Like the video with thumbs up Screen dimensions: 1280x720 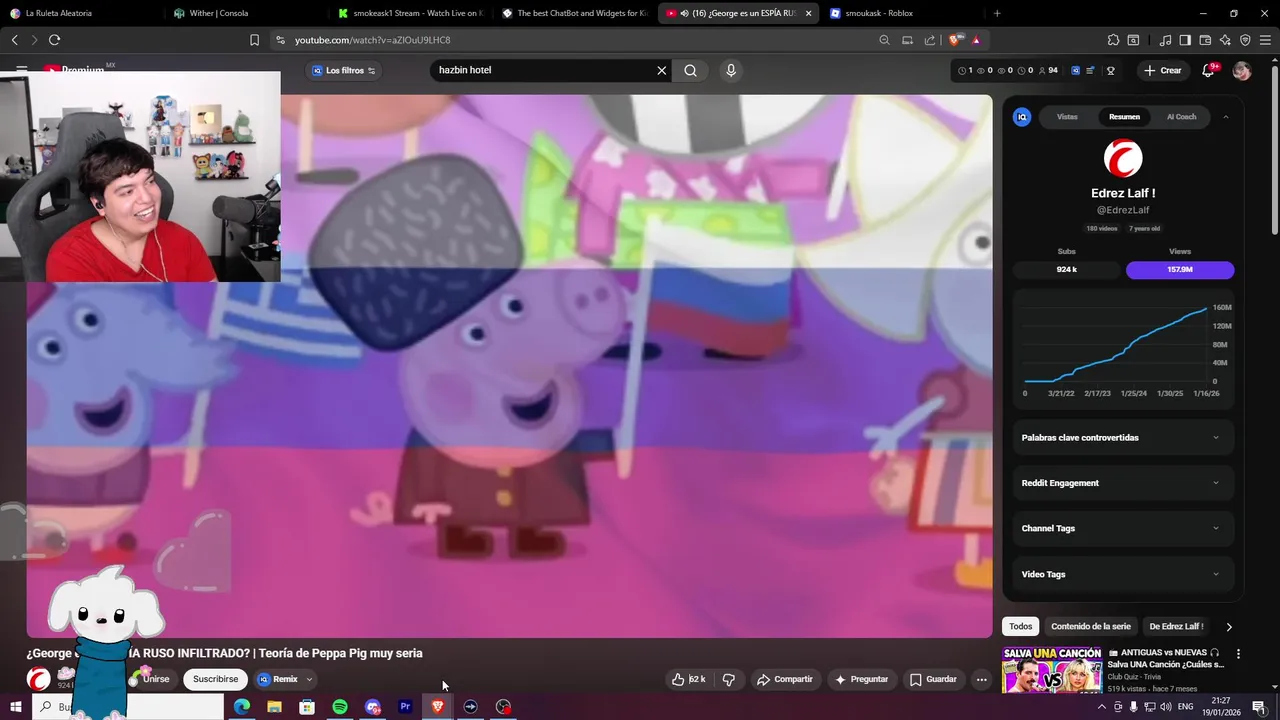pos(689,679)
